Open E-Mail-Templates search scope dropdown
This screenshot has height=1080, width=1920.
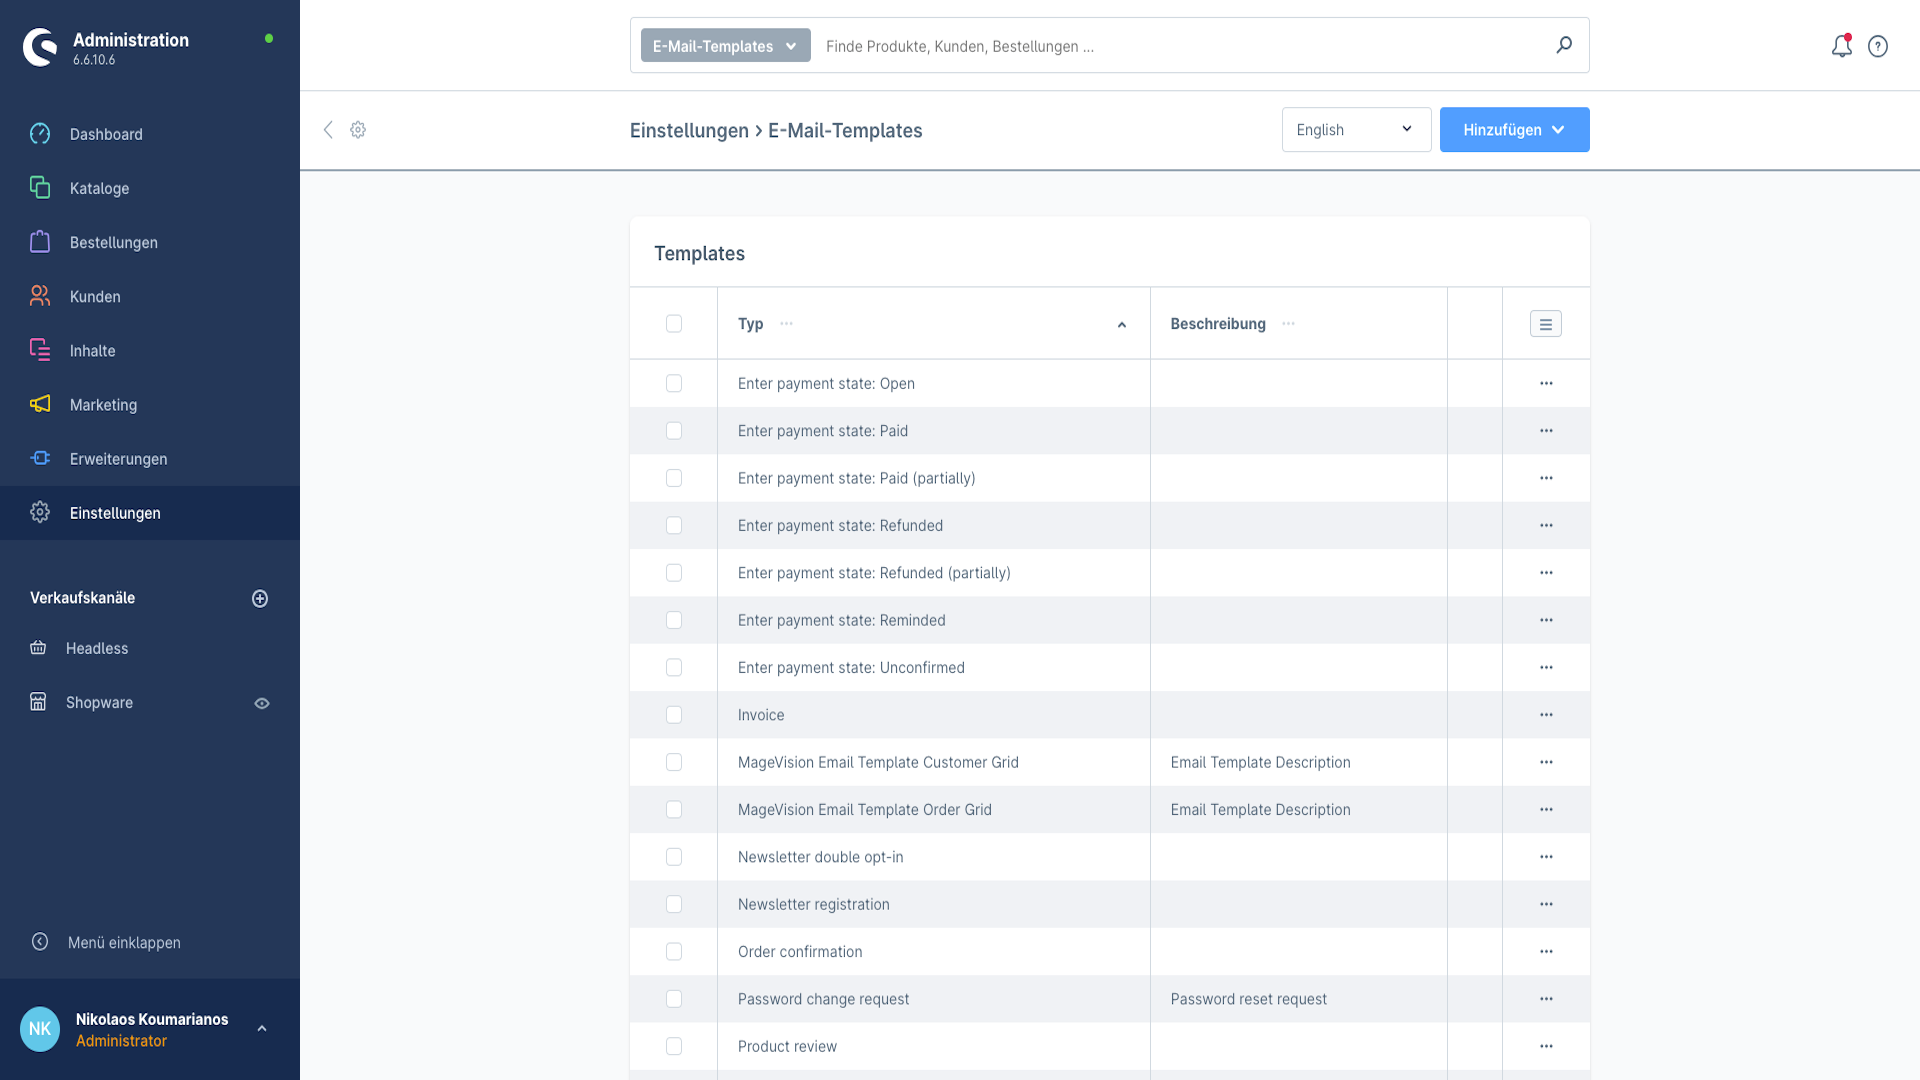click(725, 46)
